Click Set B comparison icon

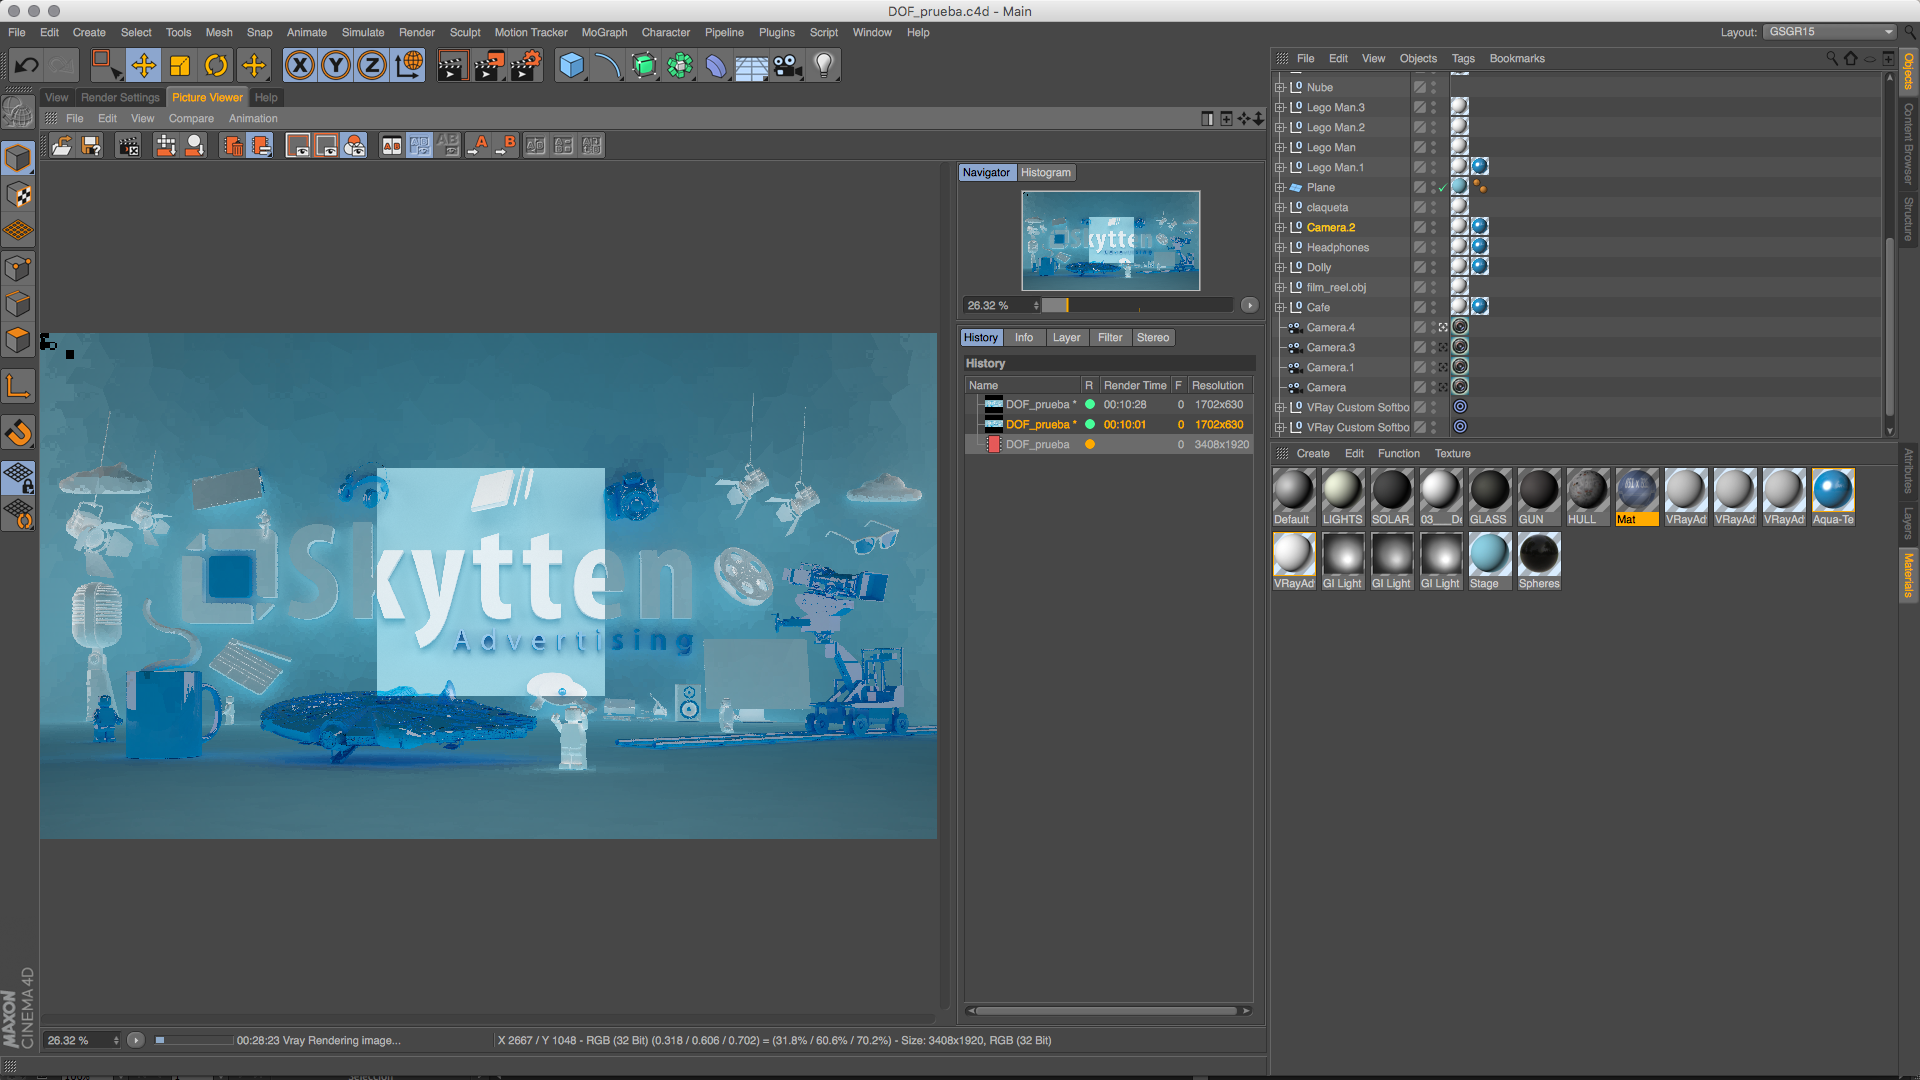(507, 146)
